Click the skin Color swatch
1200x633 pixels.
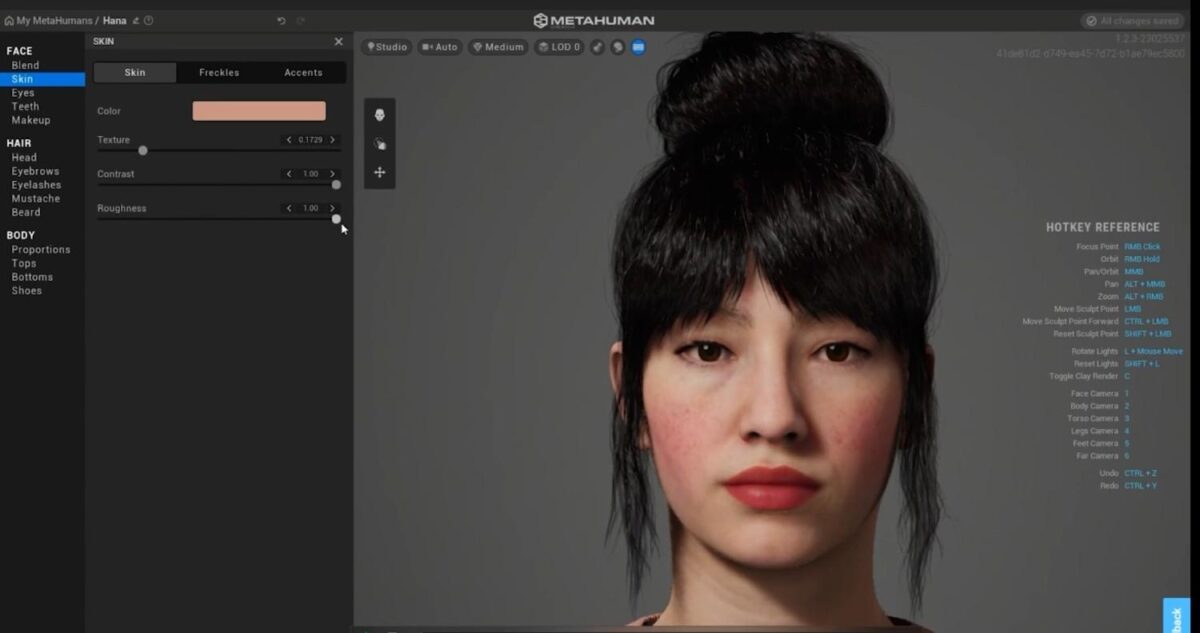tap(260, 110)
